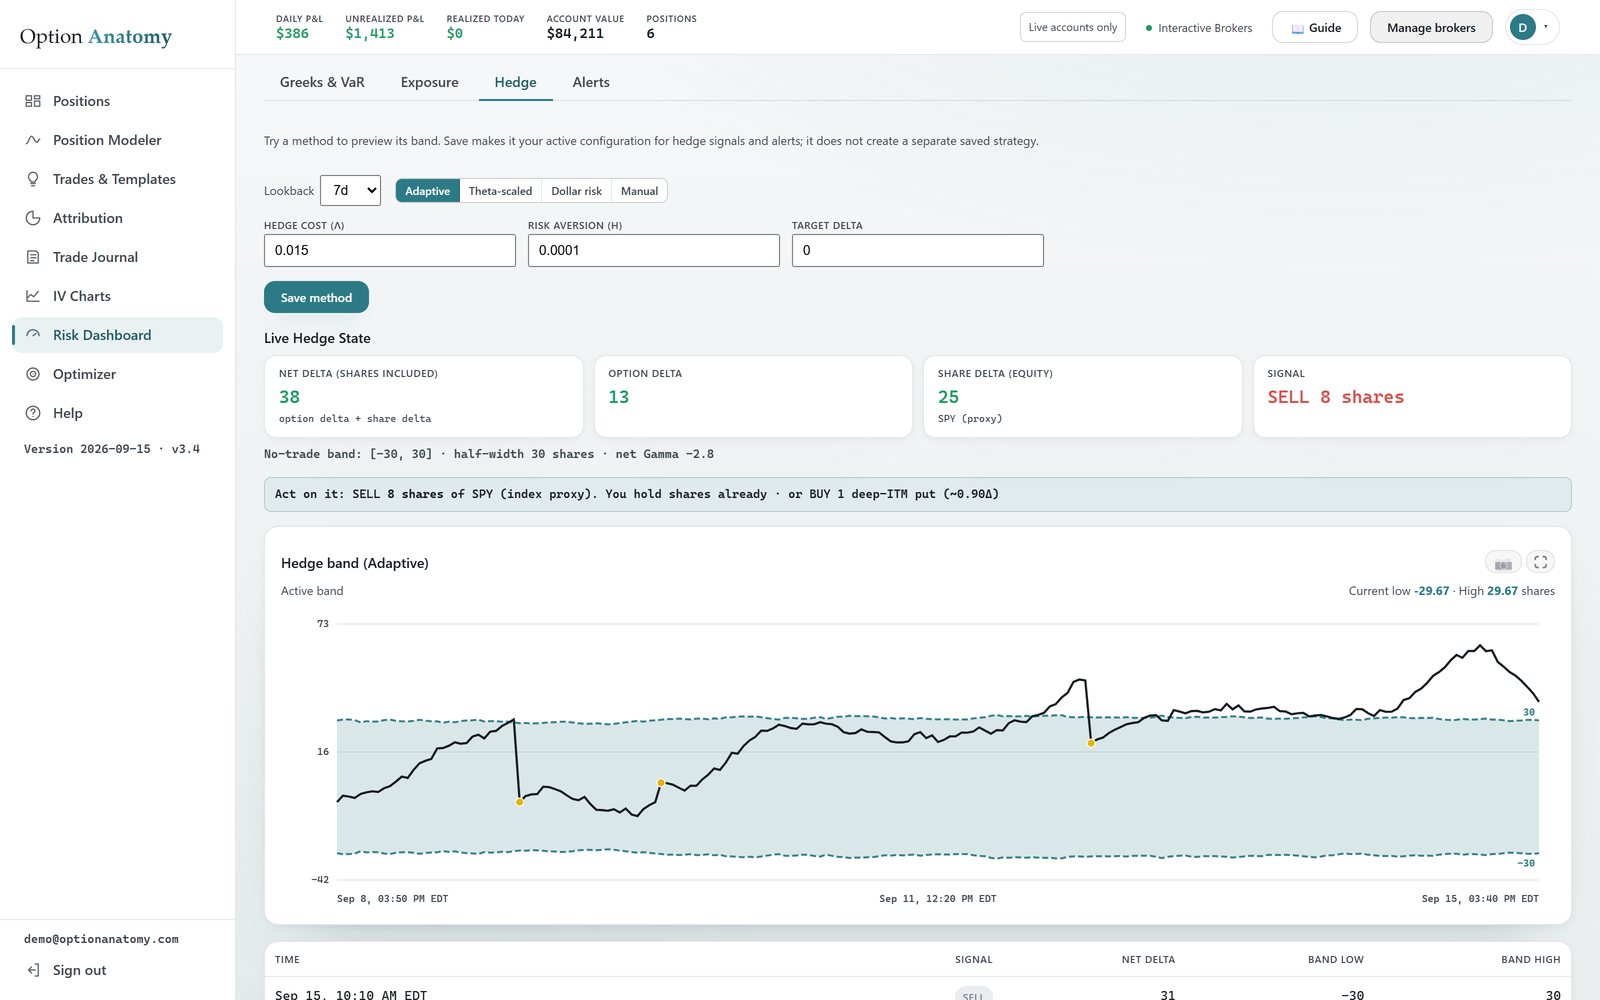Open Position Modeler icon in sidebar
Image resolution: width=1600 pixels, height=1000 pixels.
pos(33,140)
